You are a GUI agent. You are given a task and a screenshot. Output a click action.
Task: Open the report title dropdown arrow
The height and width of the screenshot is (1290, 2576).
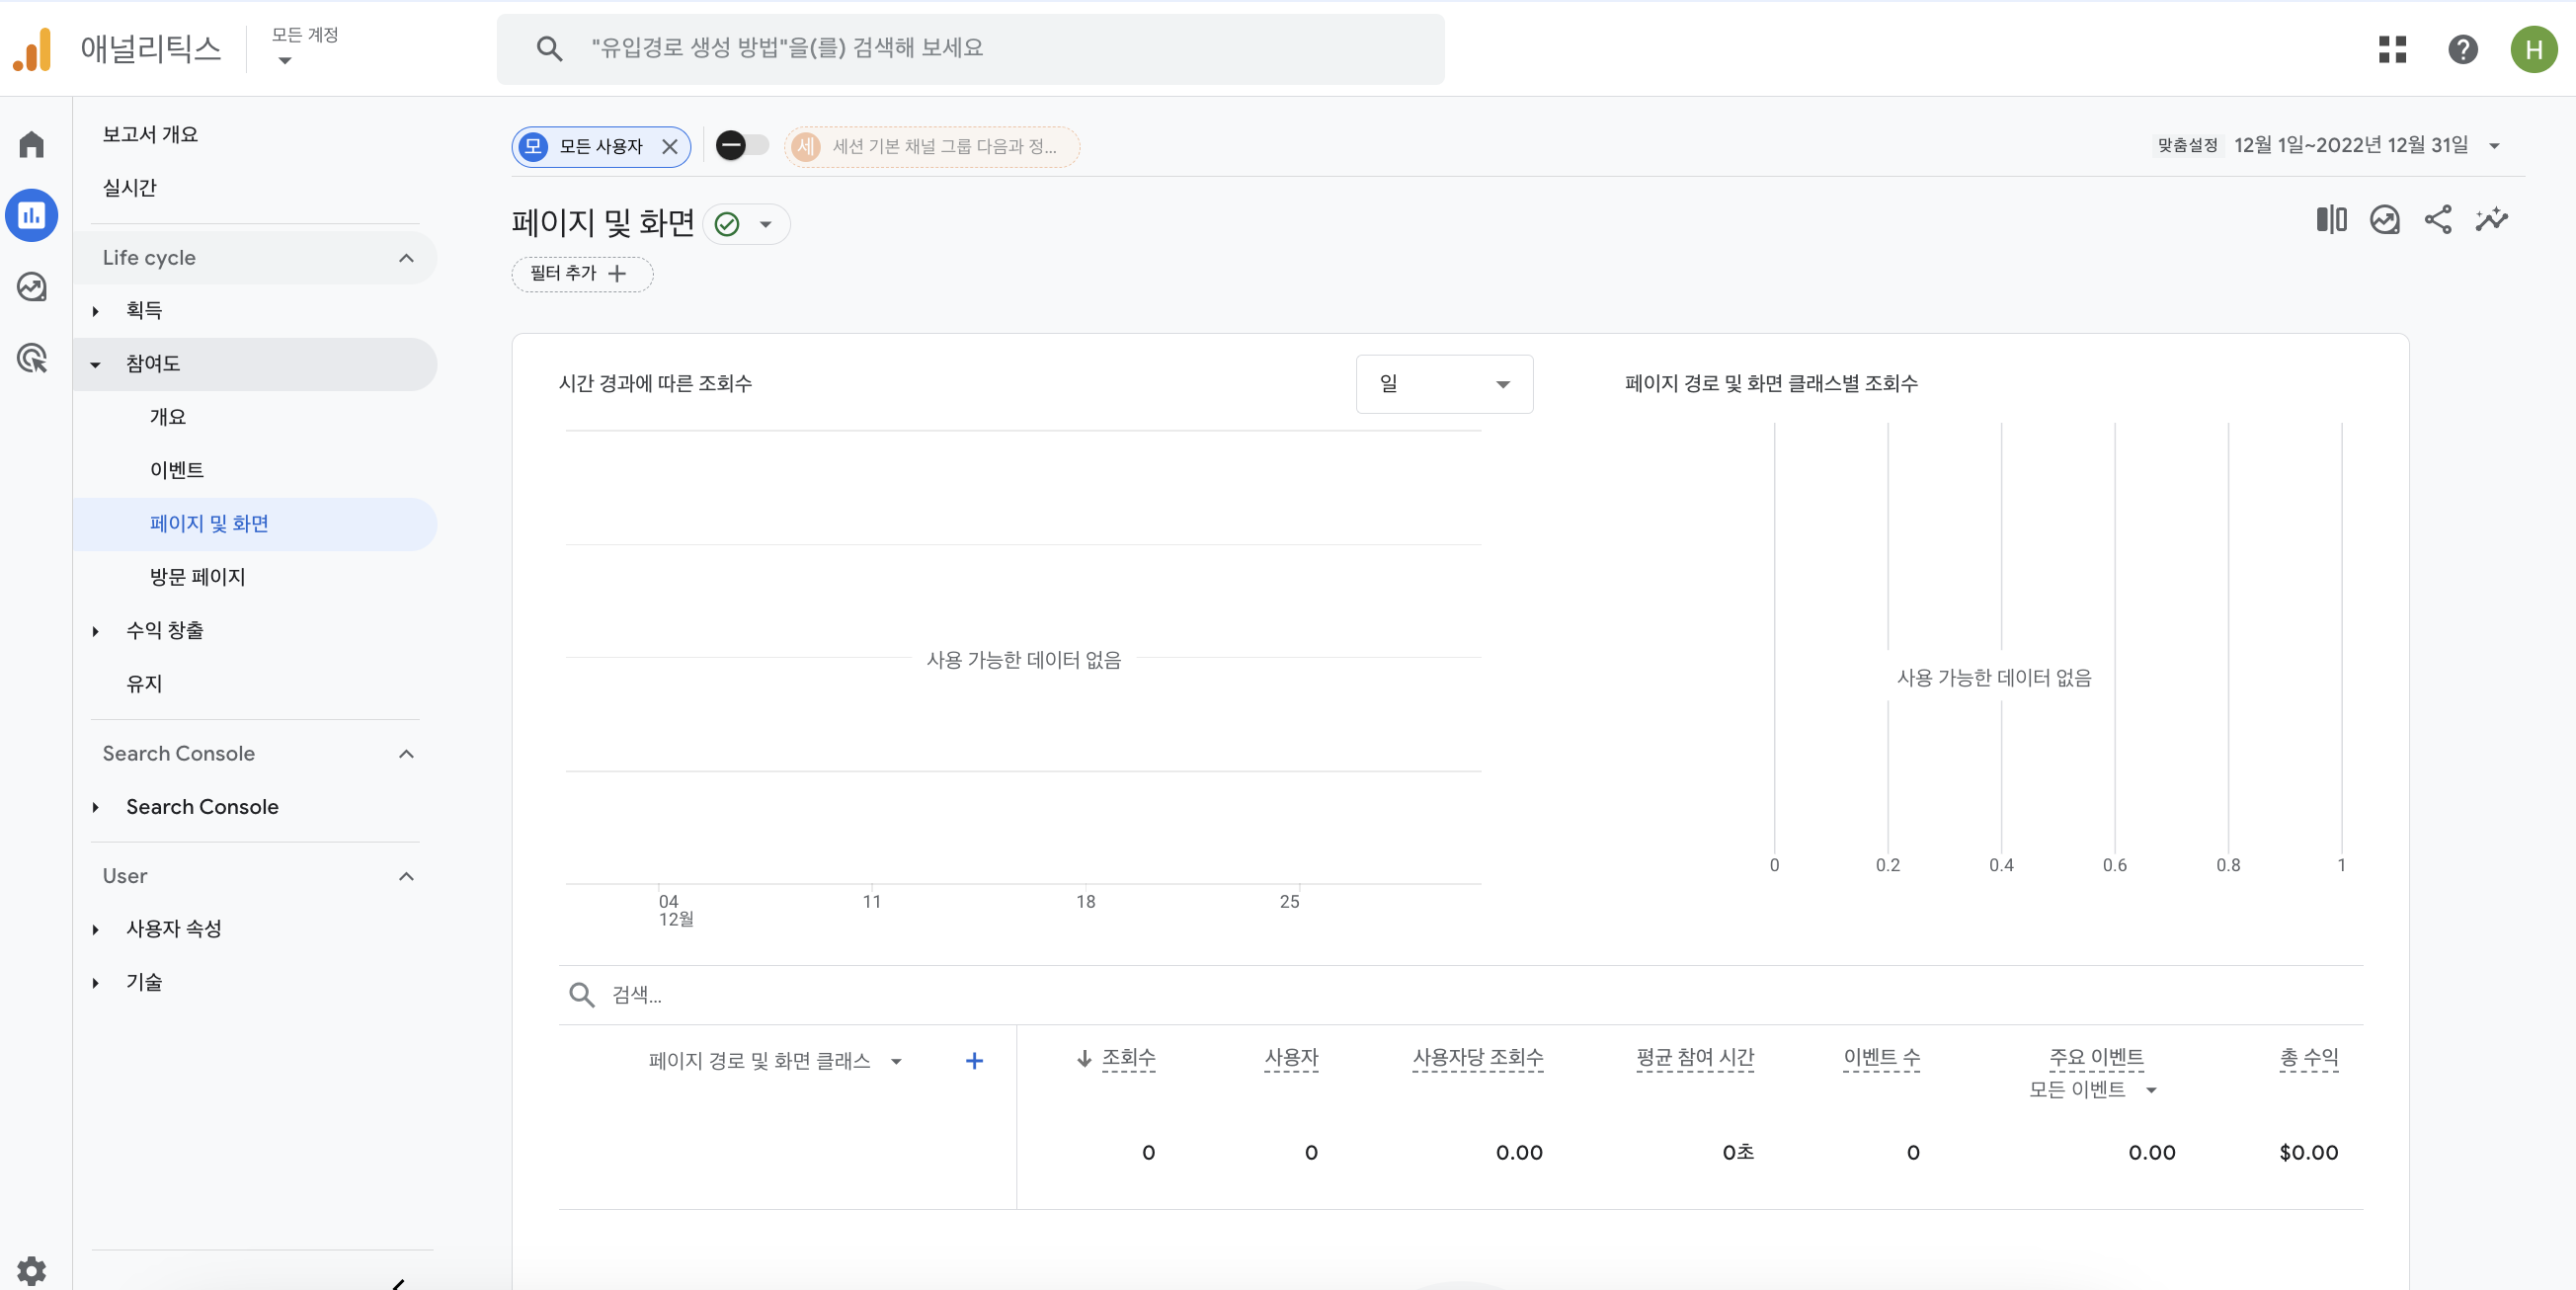766,224
